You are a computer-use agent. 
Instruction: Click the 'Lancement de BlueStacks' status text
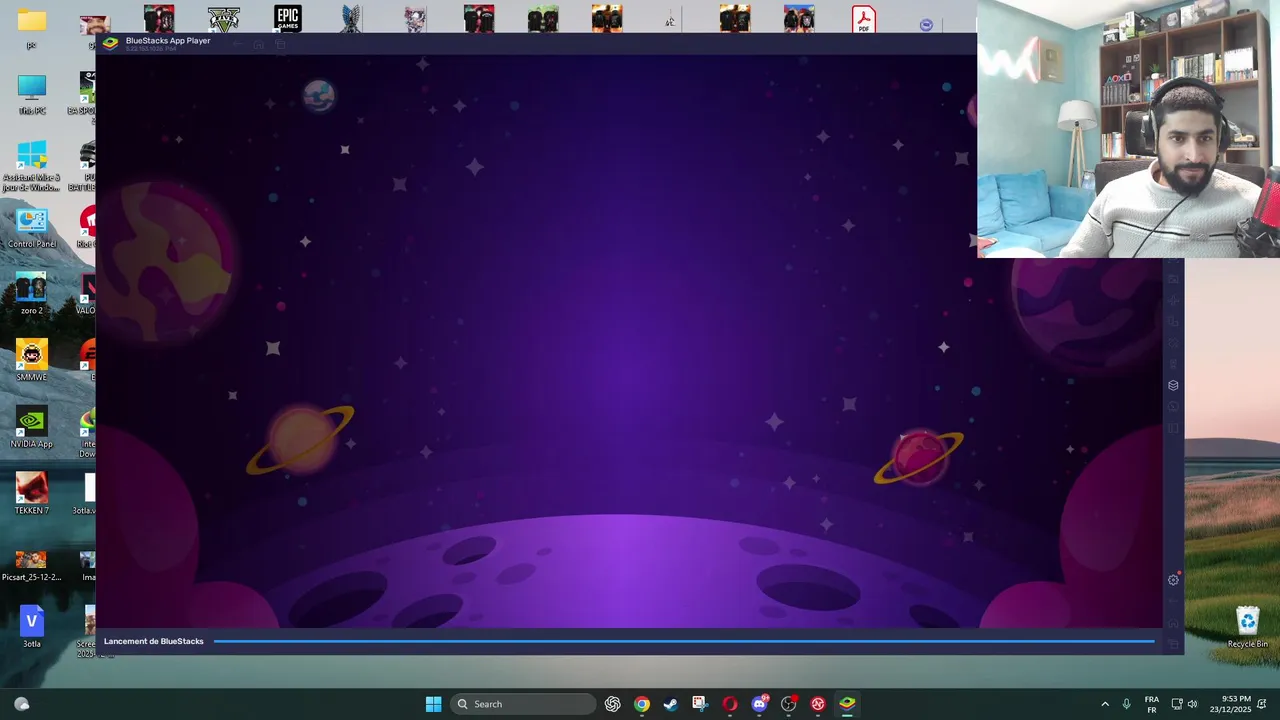point(154,641)
